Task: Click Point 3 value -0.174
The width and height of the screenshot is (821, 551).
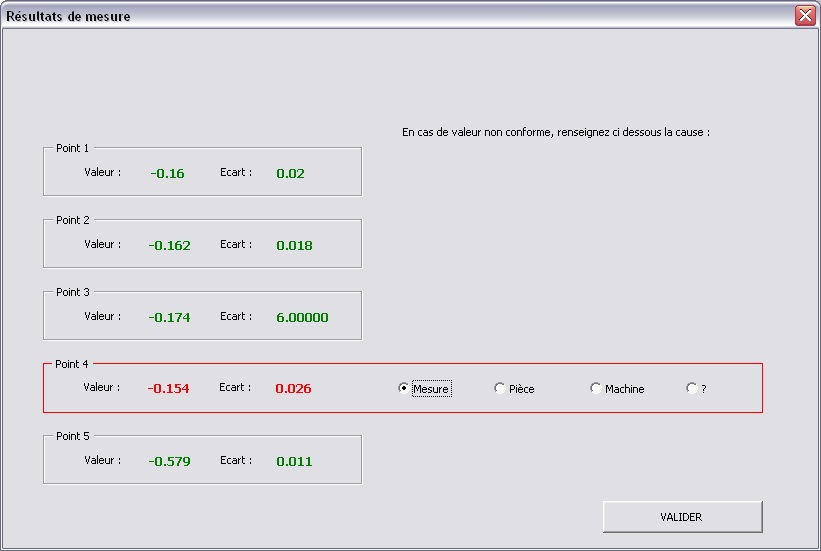Action: click(x=169, y=318)
